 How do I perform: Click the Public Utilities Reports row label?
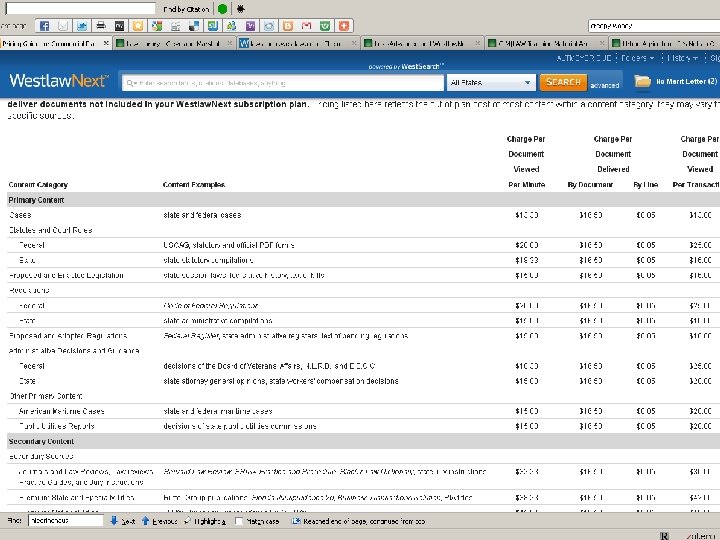56,426
